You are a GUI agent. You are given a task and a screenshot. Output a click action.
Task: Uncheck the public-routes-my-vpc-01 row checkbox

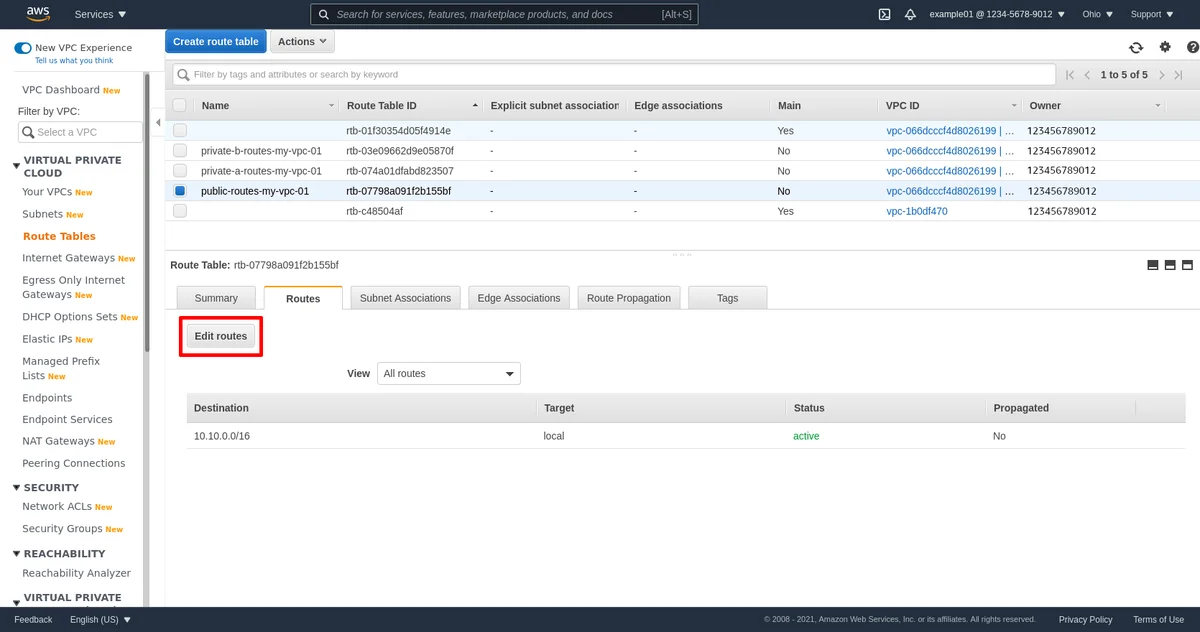(180, 191)
